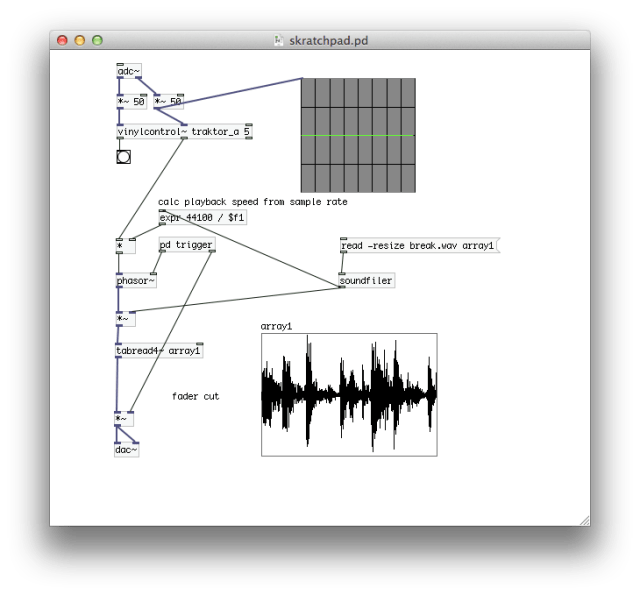Click the phasor~ oscillator object
This screenshot has width=640, height=595.
point(136,281)
